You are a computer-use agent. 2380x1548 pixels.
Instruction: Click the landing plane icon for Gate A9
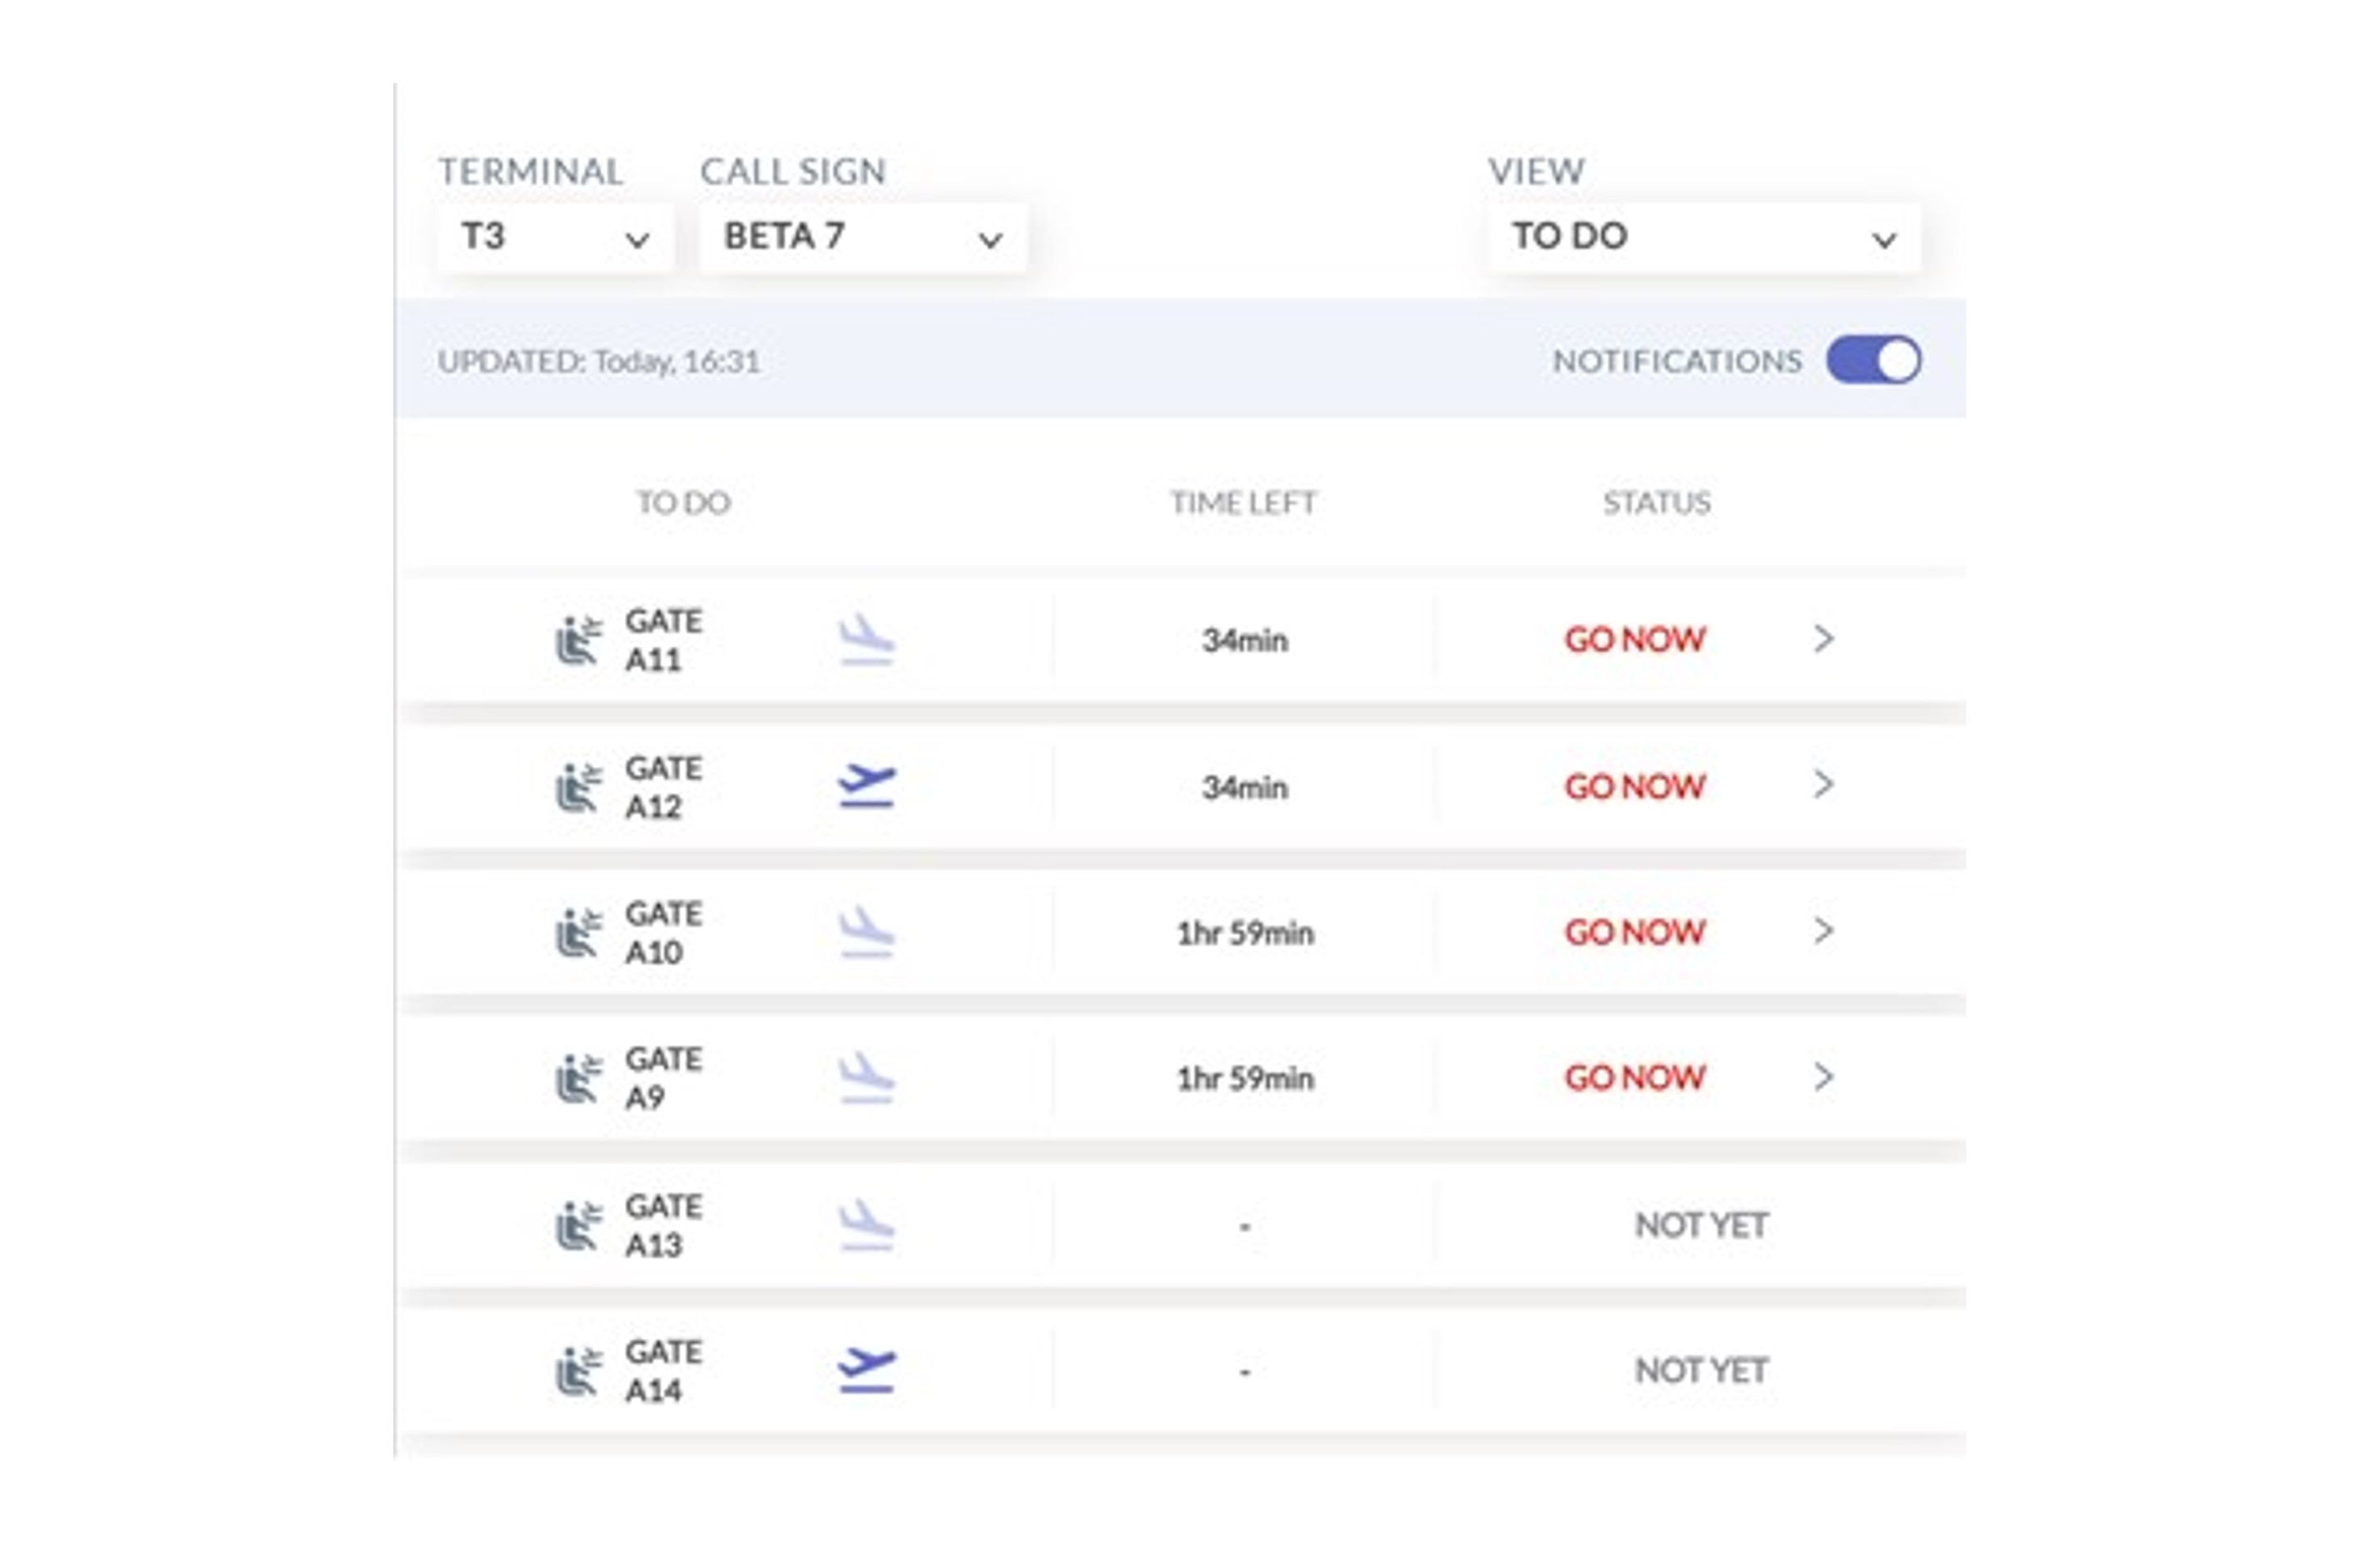[866, 1078]
